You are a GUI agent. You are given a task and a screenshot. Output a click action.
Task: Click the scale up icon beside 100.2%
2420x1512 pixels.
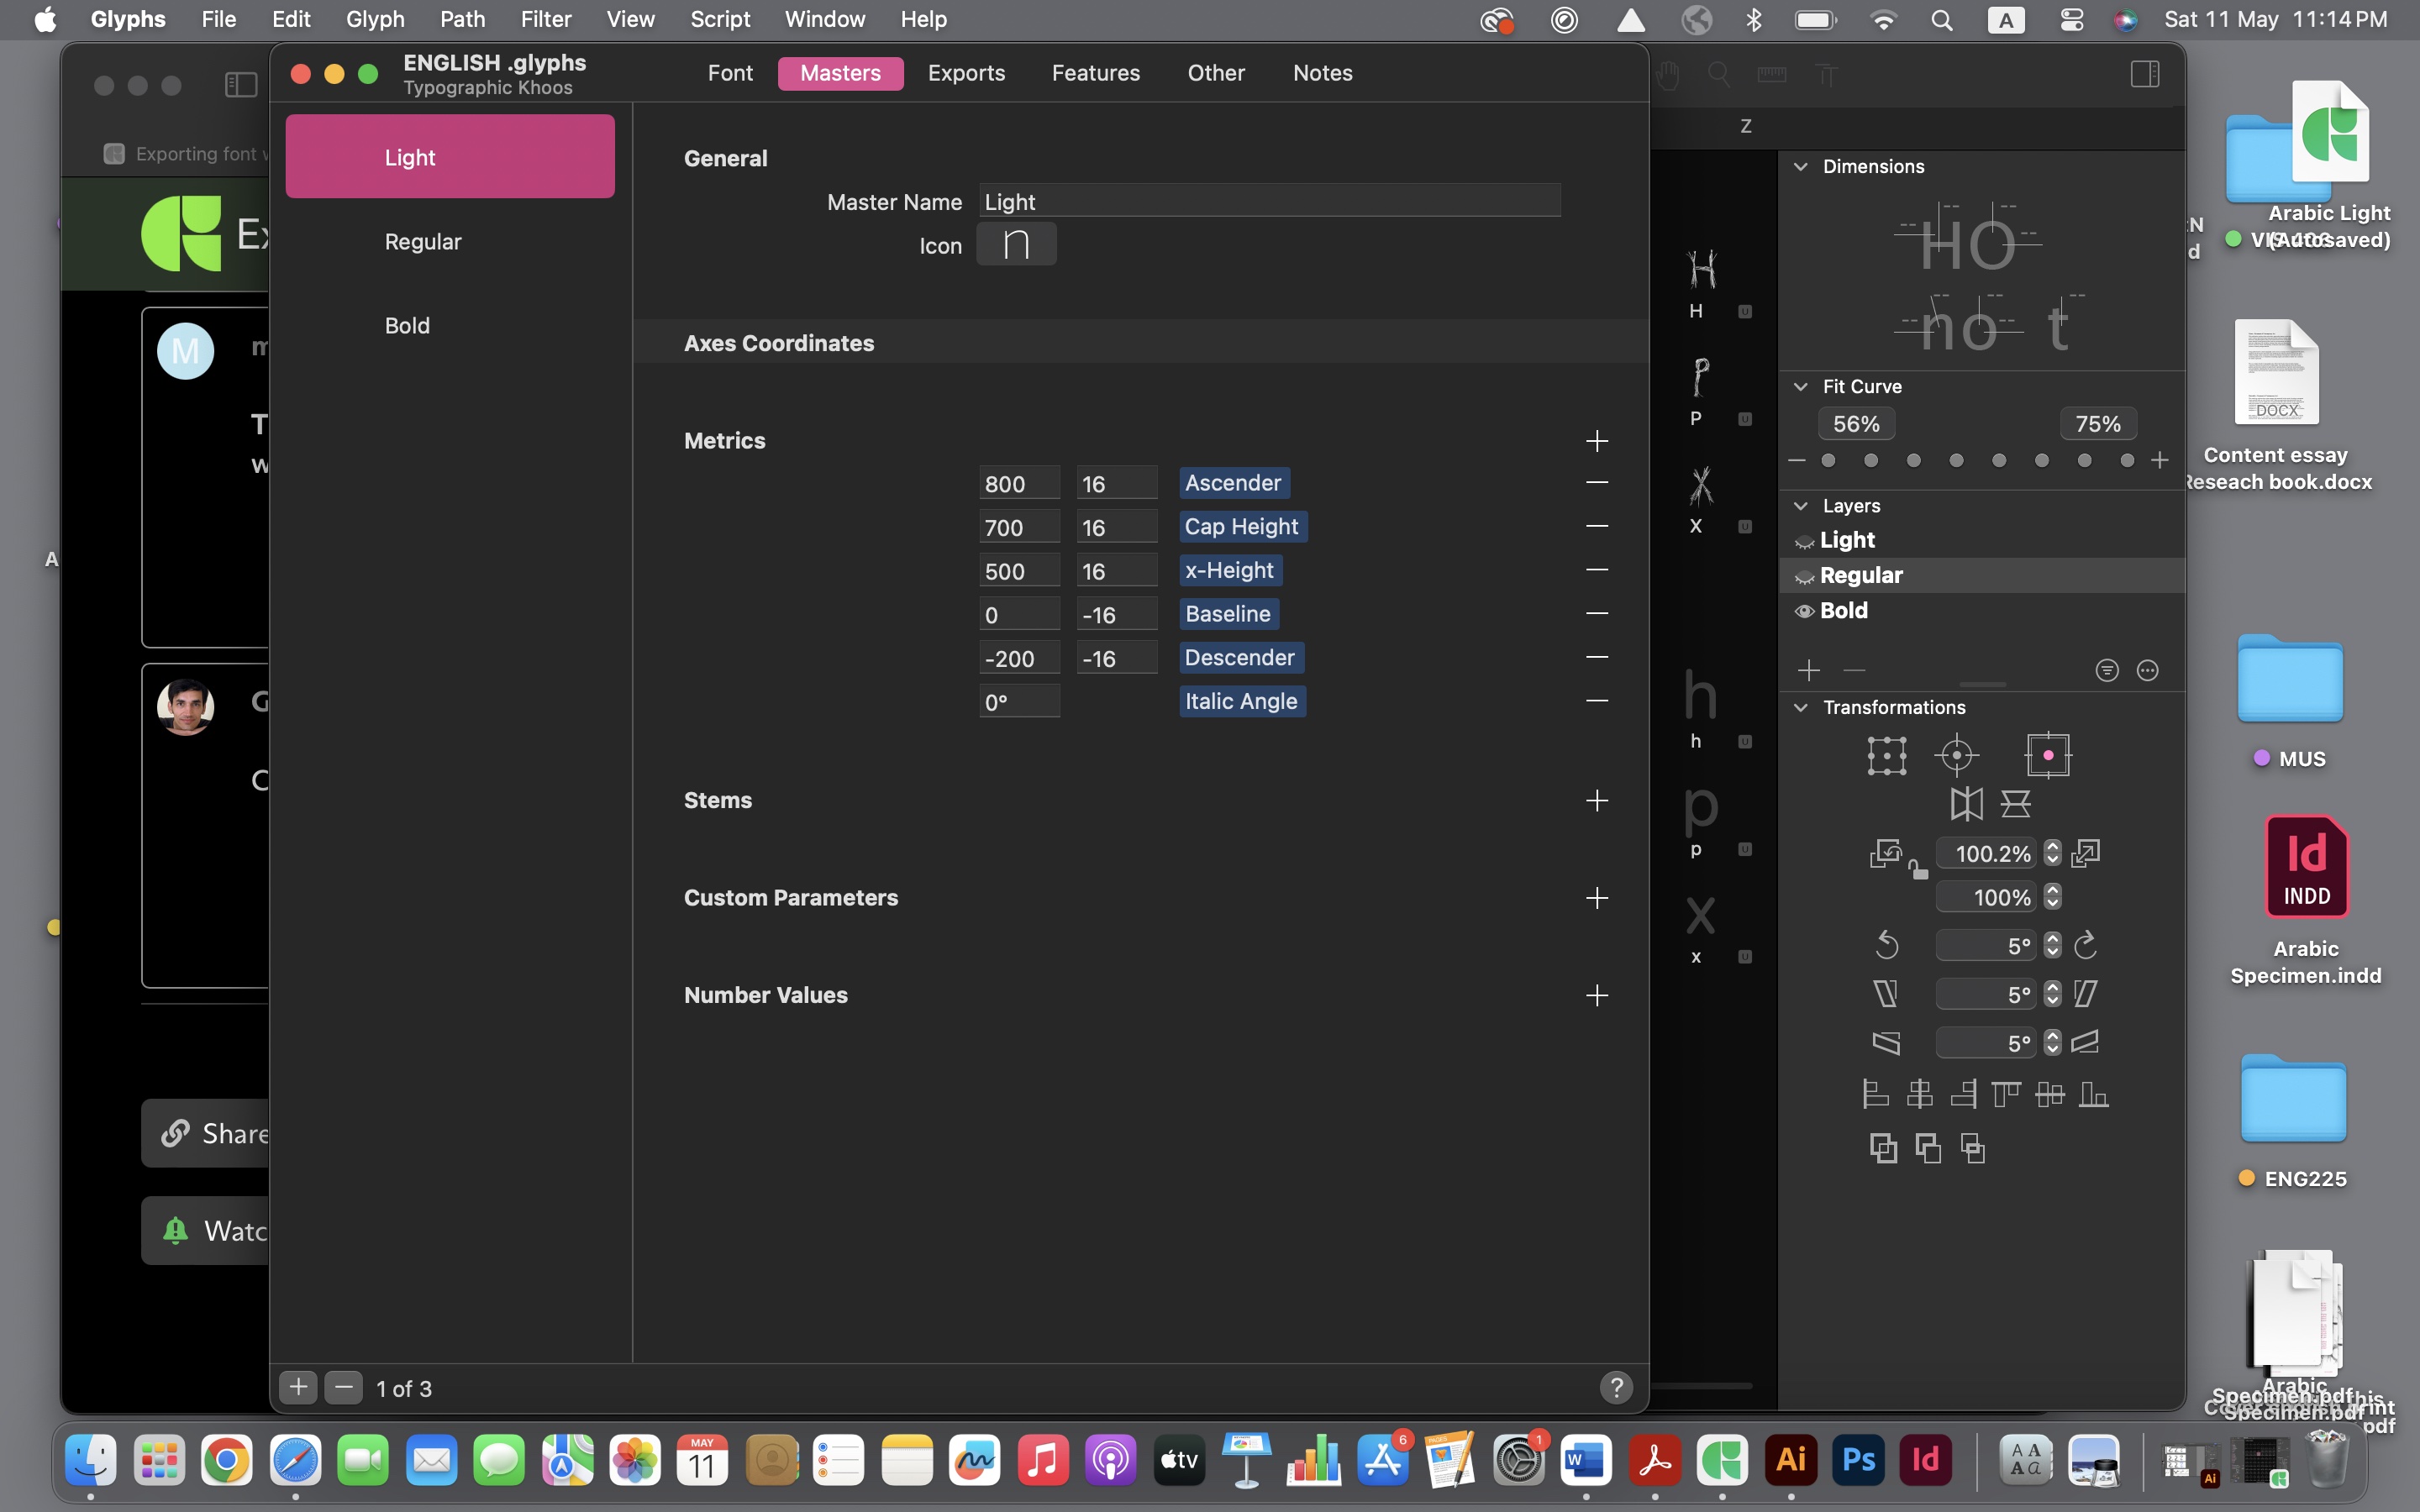[2085, 853]
